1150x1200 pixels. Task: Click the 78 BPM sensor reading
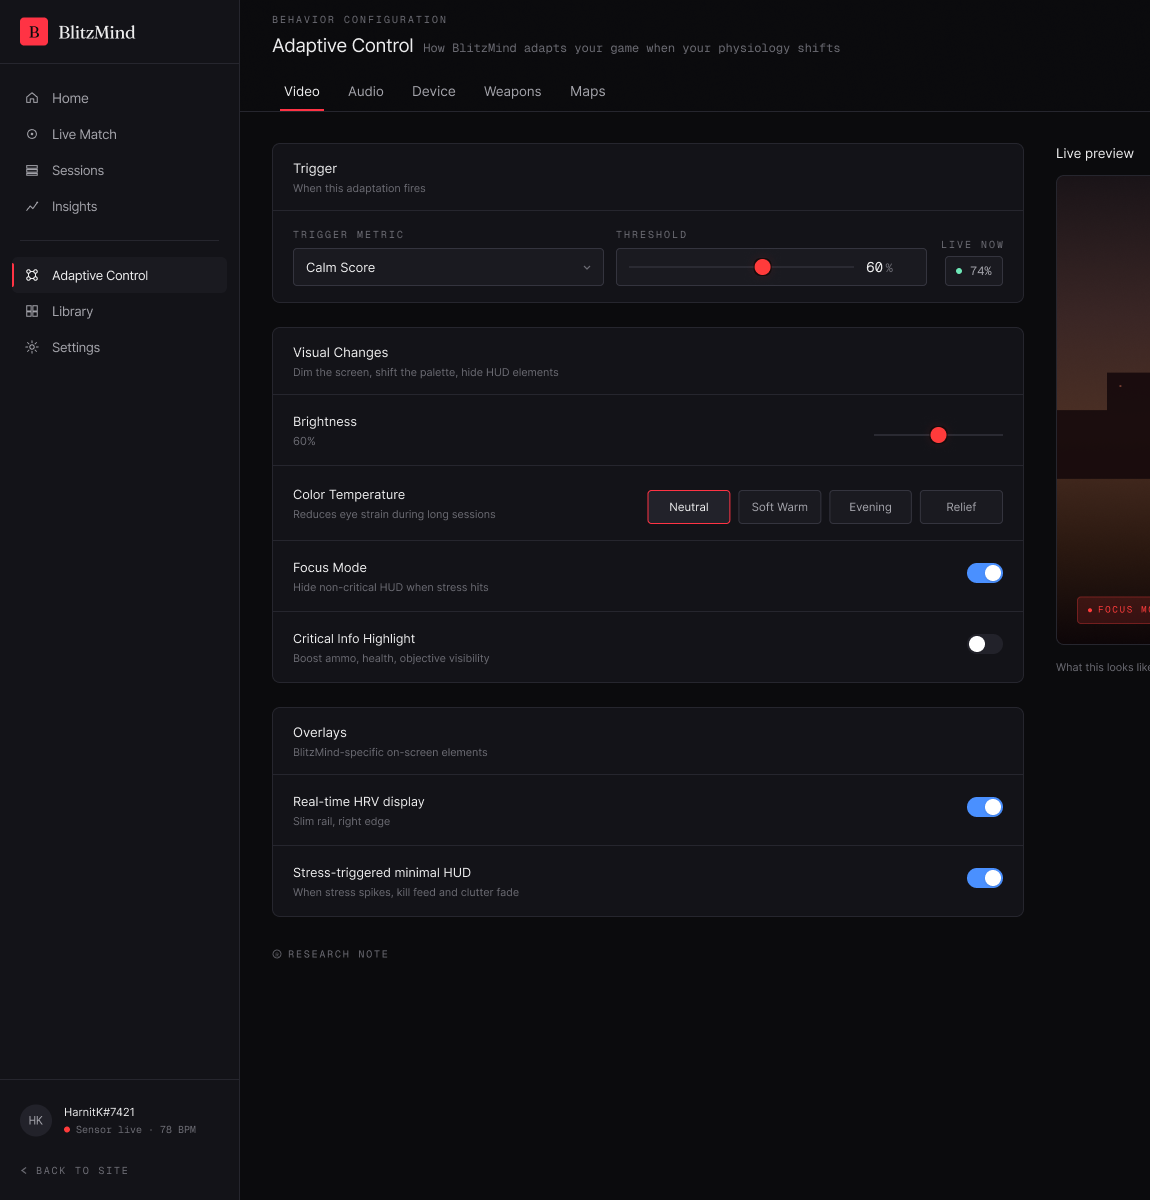178,1130
